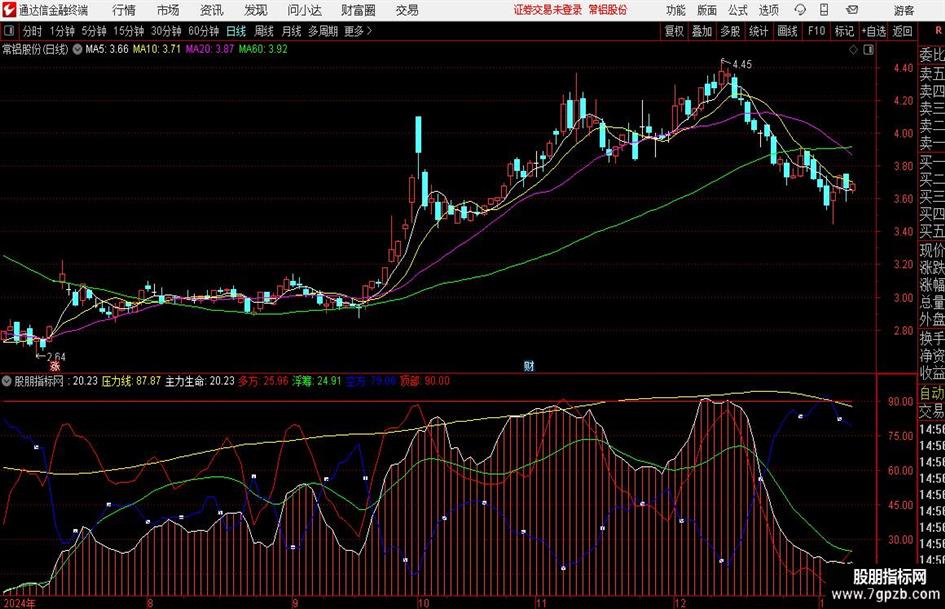Open the 行情 menu

(124, 10)
